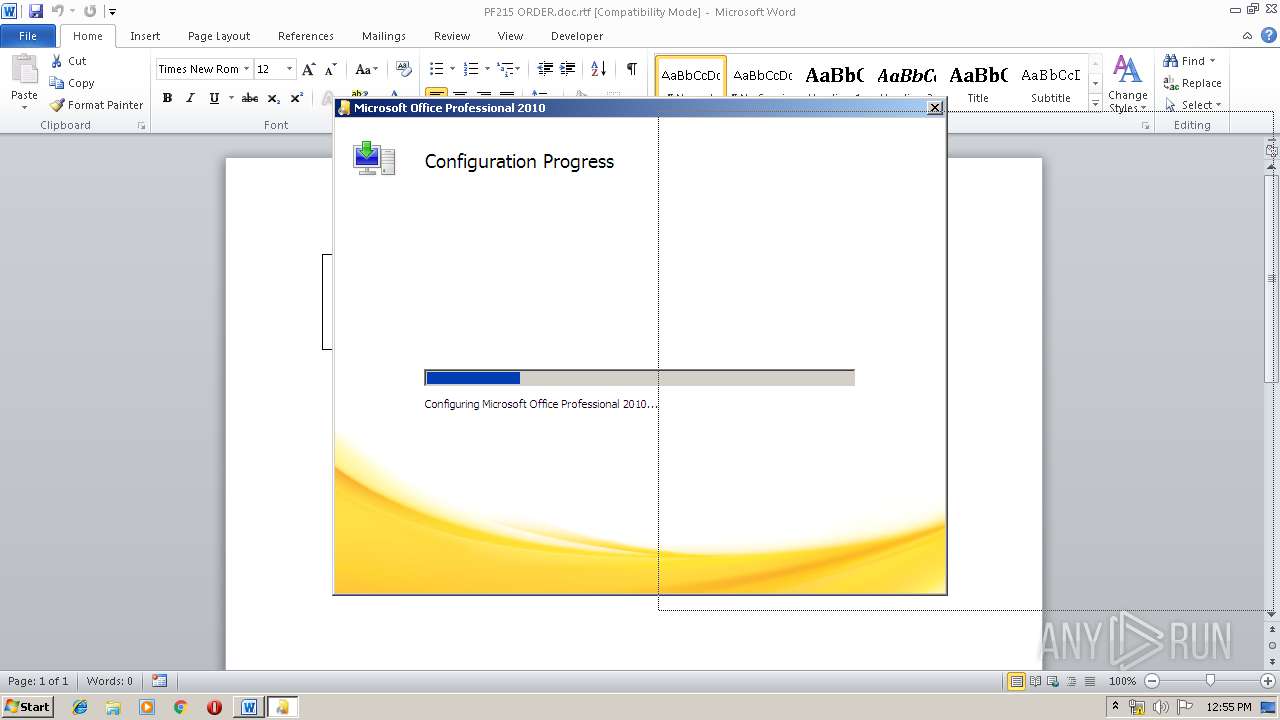This screenshot has height=720, width=1280.
Task: Click the clock showing 12:55 PM
Action: pos(1229,707)
